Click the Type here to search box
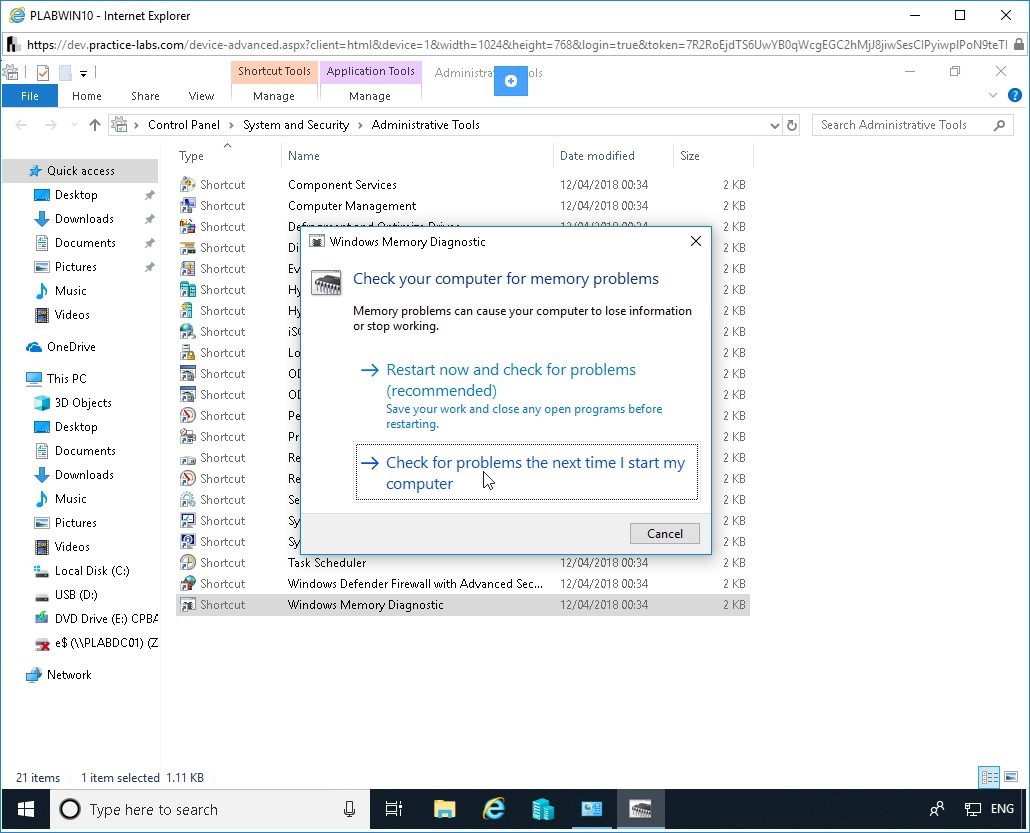 coord(210,809)
